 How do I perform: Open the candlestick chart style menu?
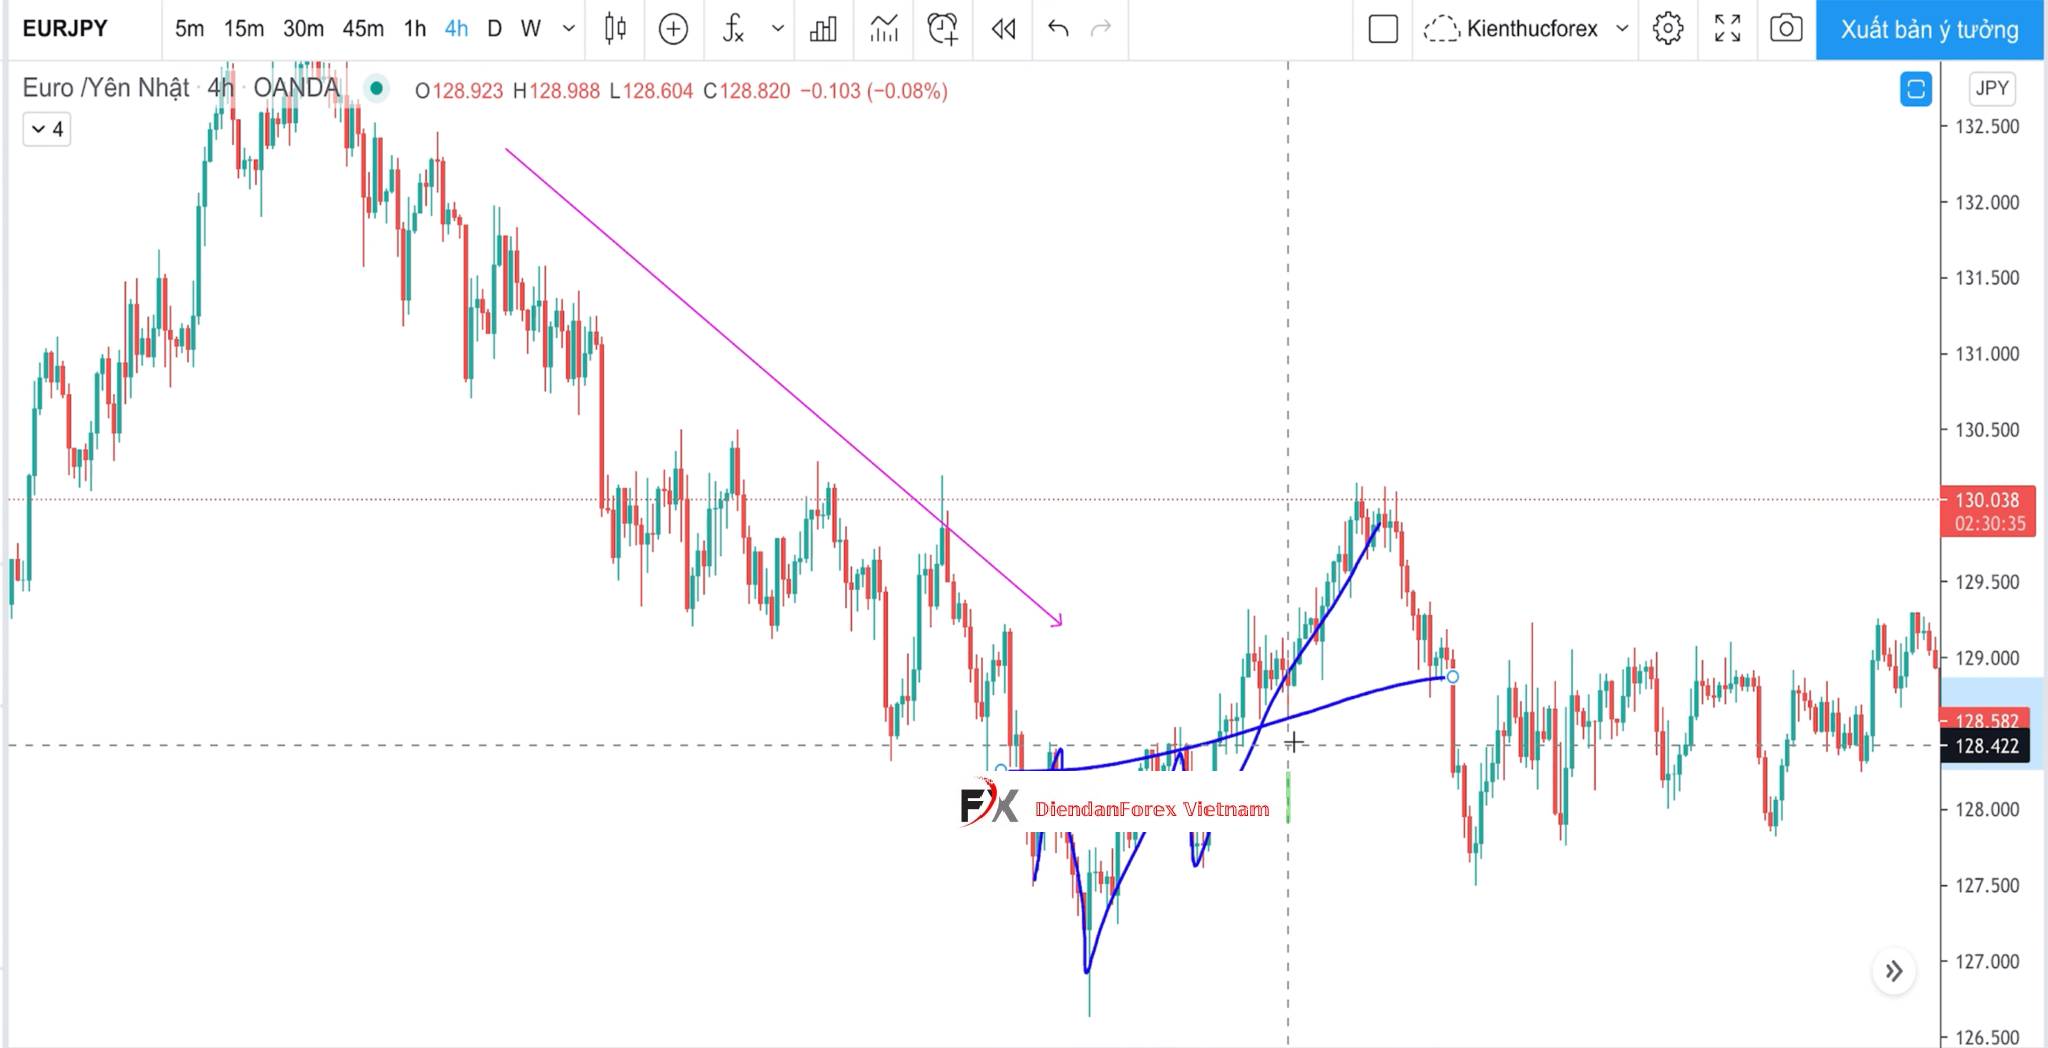pos(616,29)
